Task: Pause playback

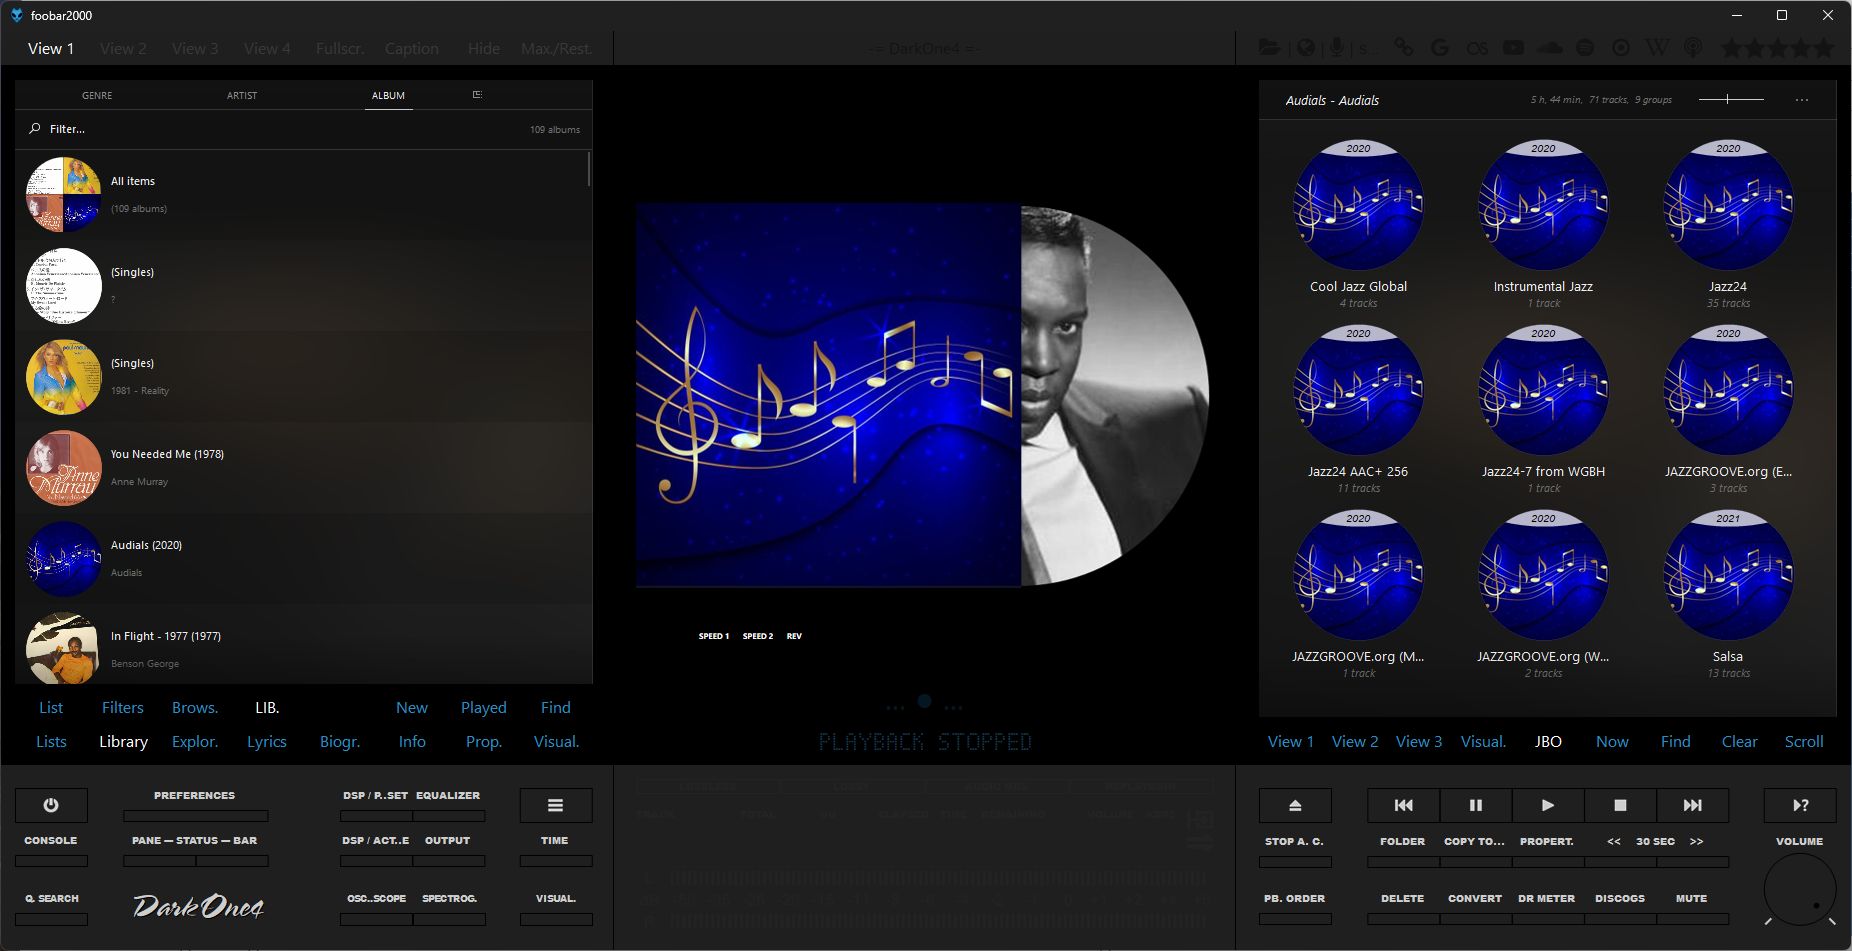Action: [x=1476, y=805]
